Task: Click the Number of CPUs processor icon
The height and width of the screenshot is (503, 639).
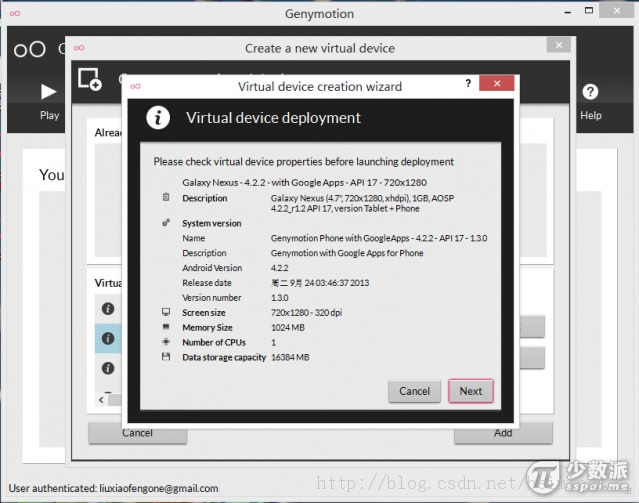Action: 166,342
